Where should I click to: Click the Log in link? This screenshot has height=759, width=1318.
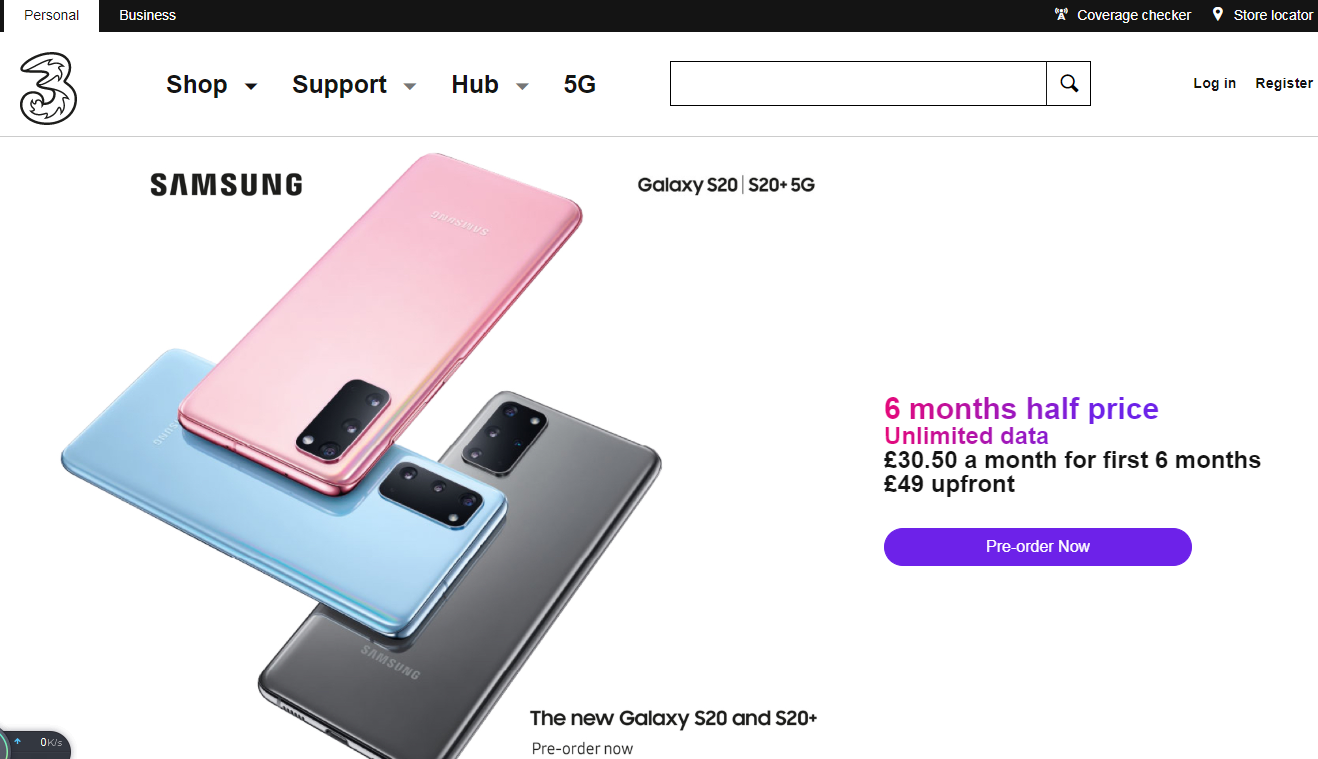1214,83
